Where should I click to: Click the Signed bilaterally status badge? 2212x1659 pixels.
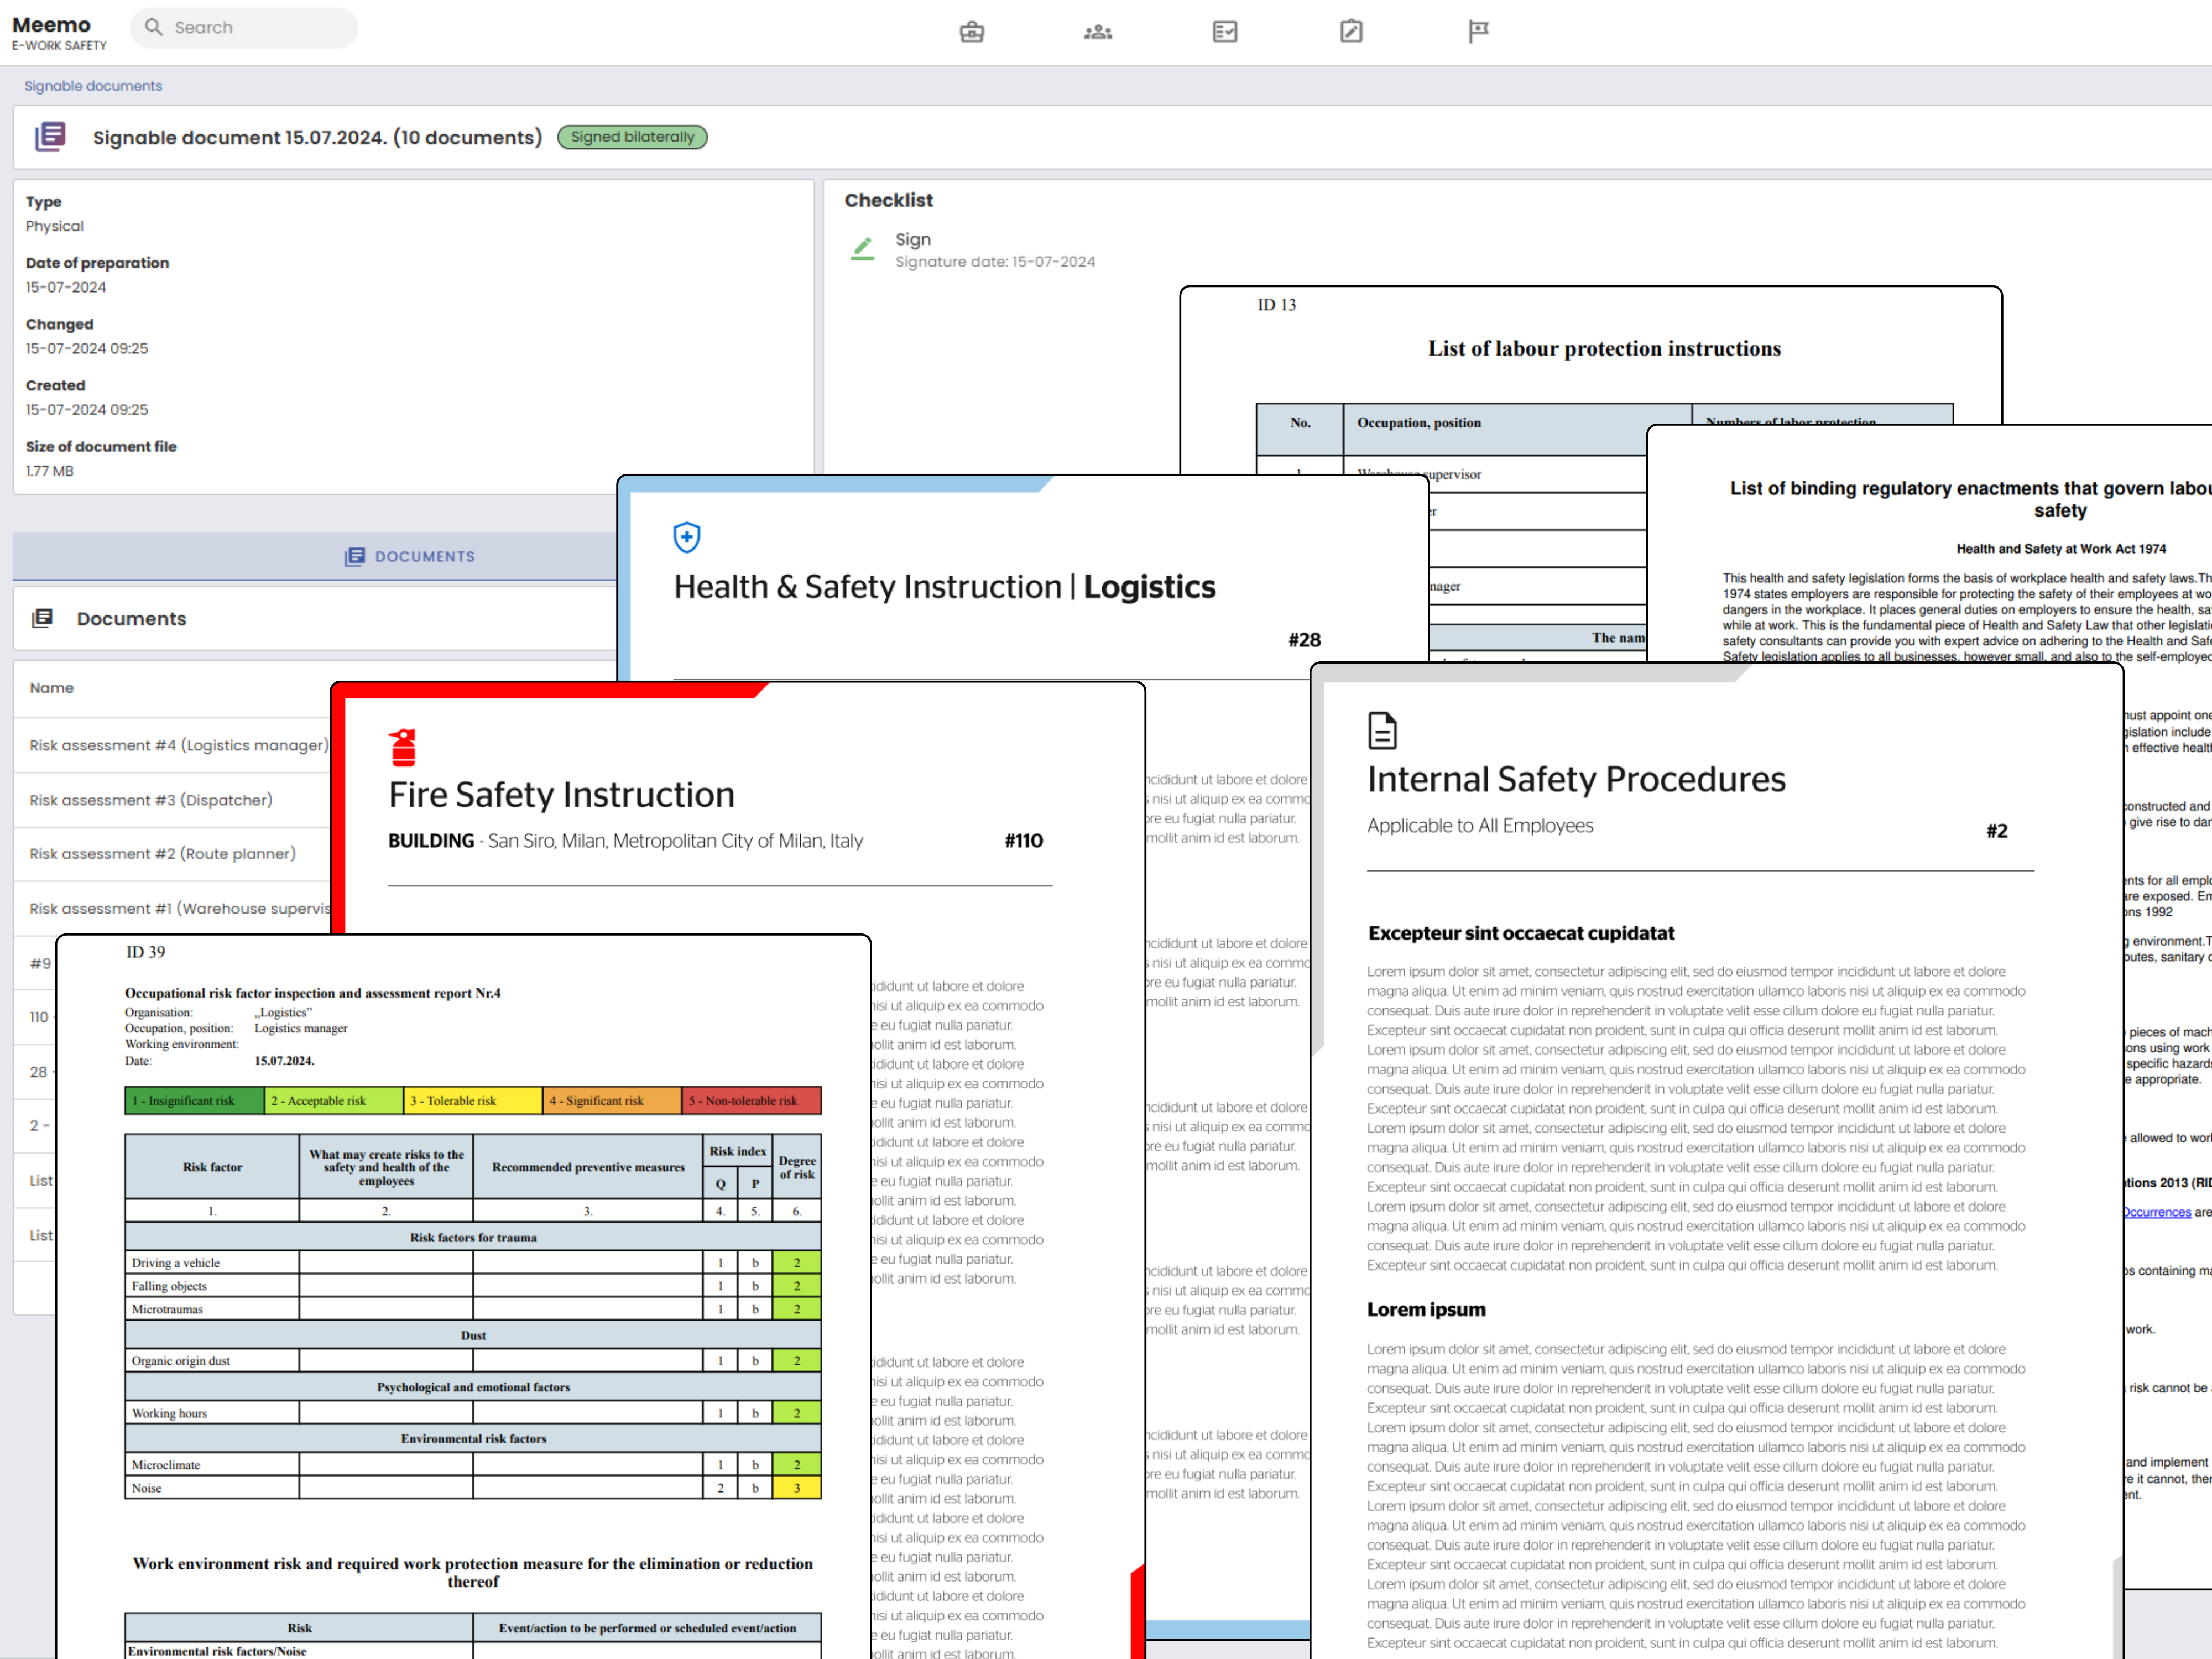coord(632,137)
